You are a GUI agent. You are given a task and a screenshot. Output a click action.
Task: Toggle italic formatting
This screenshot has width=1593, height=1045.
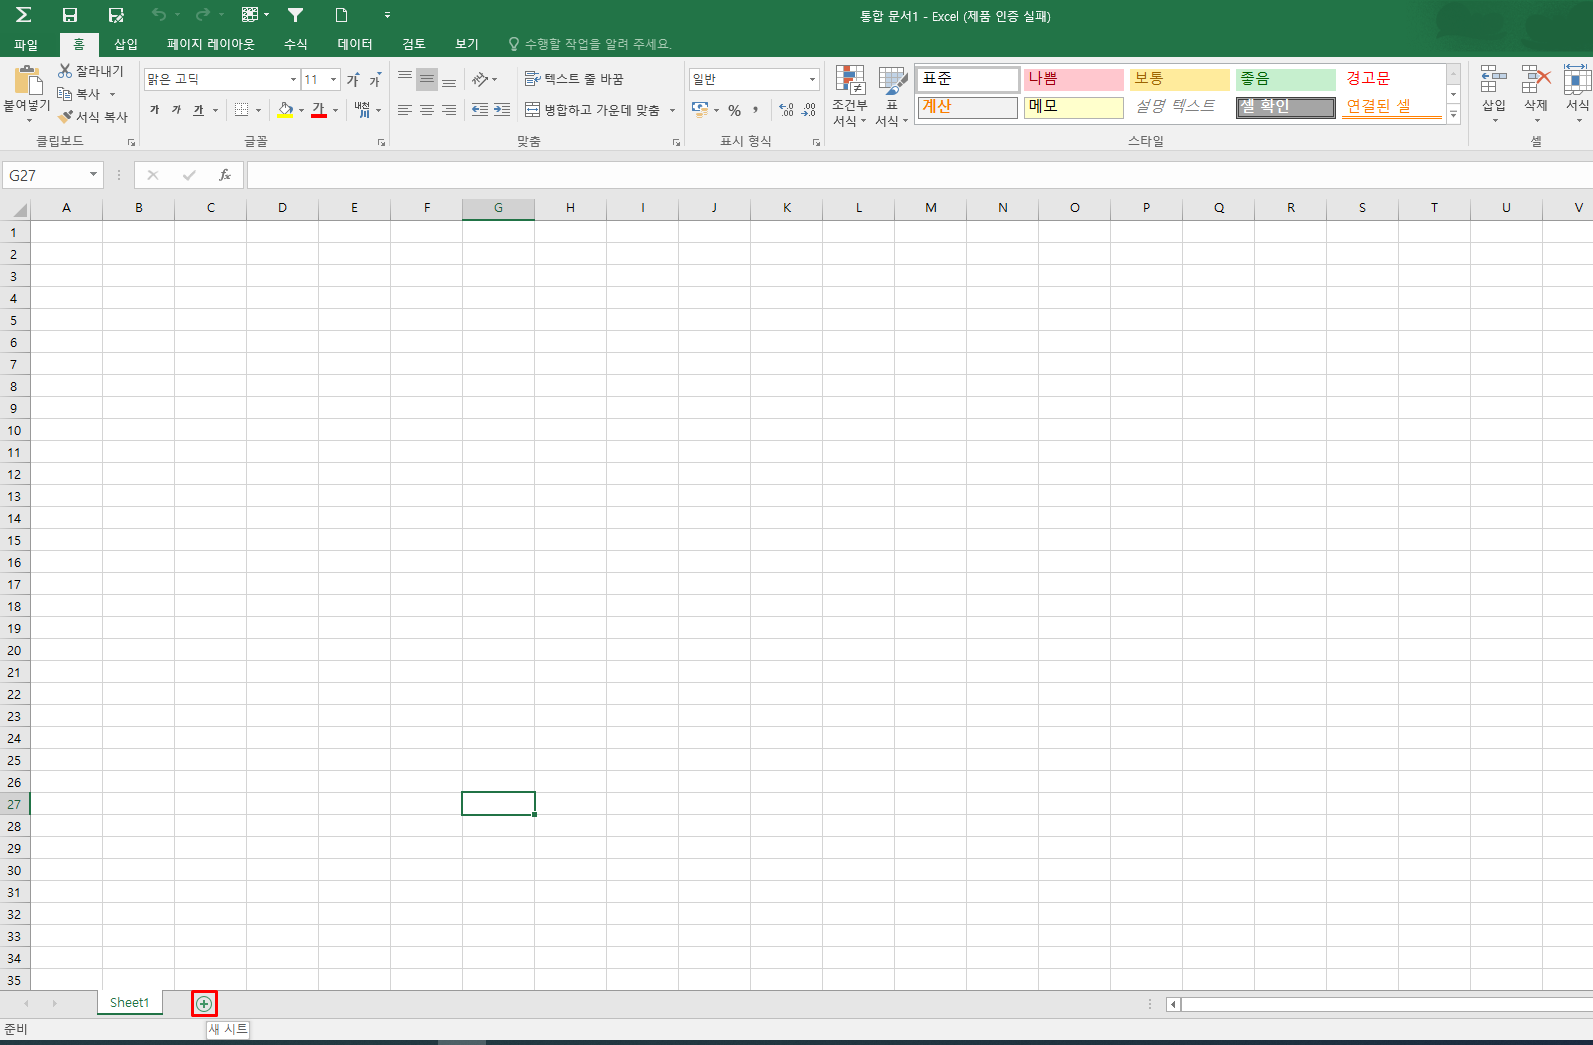(x=176, y=110)
